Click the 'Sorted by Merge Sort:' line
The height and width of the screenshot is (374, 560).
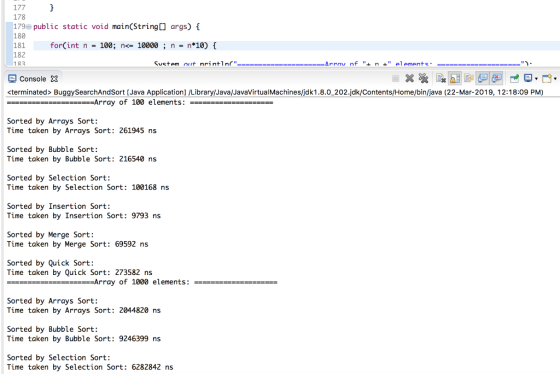pyautogui.click(x=50, y=235)
